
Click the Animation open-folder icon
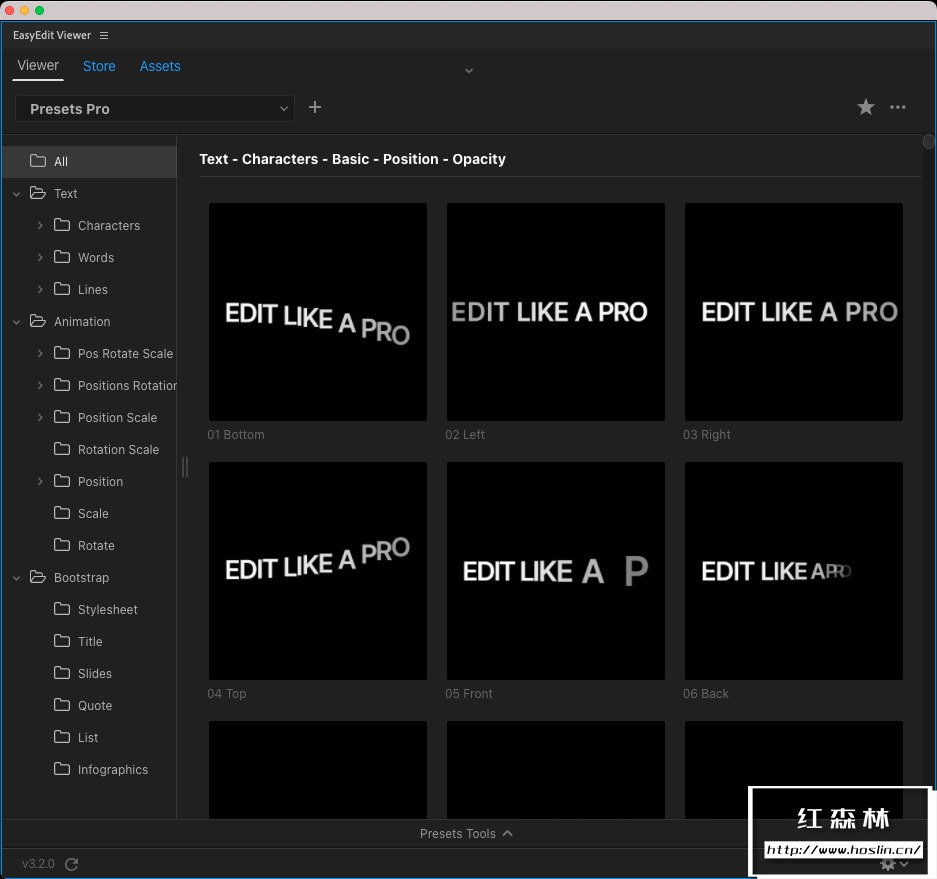[38, 321]
